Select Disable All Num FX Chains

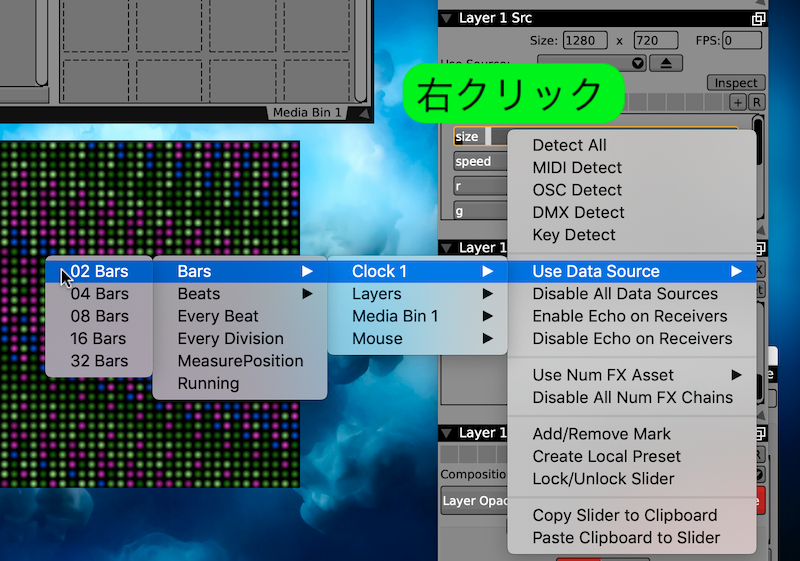(632, 398)
